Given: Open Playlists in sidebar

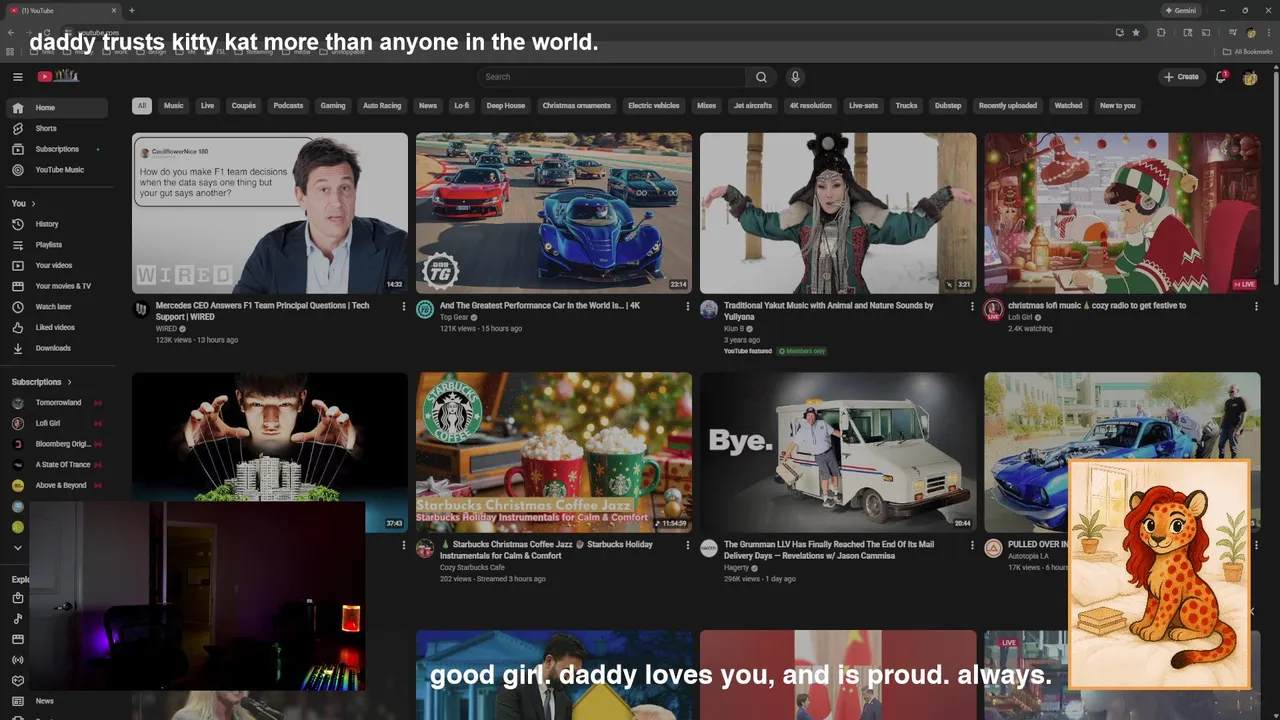Looking at the screenshot, I should [x=56, y=245].
